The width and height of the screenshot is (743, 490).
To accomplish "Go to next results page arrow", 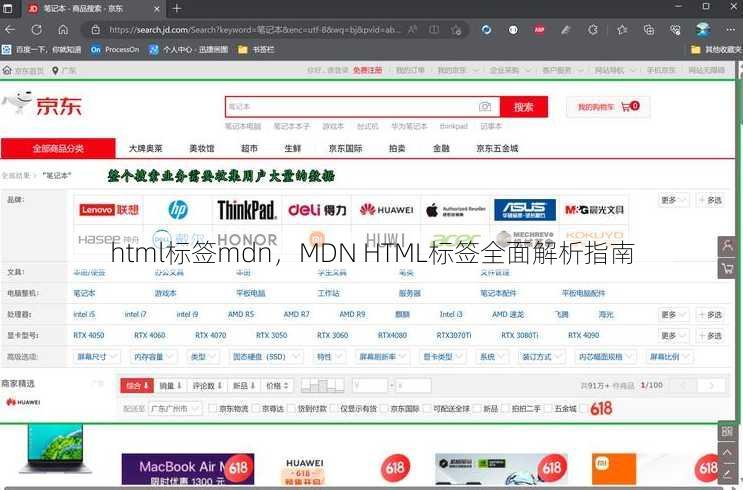I will coord(711,386).
